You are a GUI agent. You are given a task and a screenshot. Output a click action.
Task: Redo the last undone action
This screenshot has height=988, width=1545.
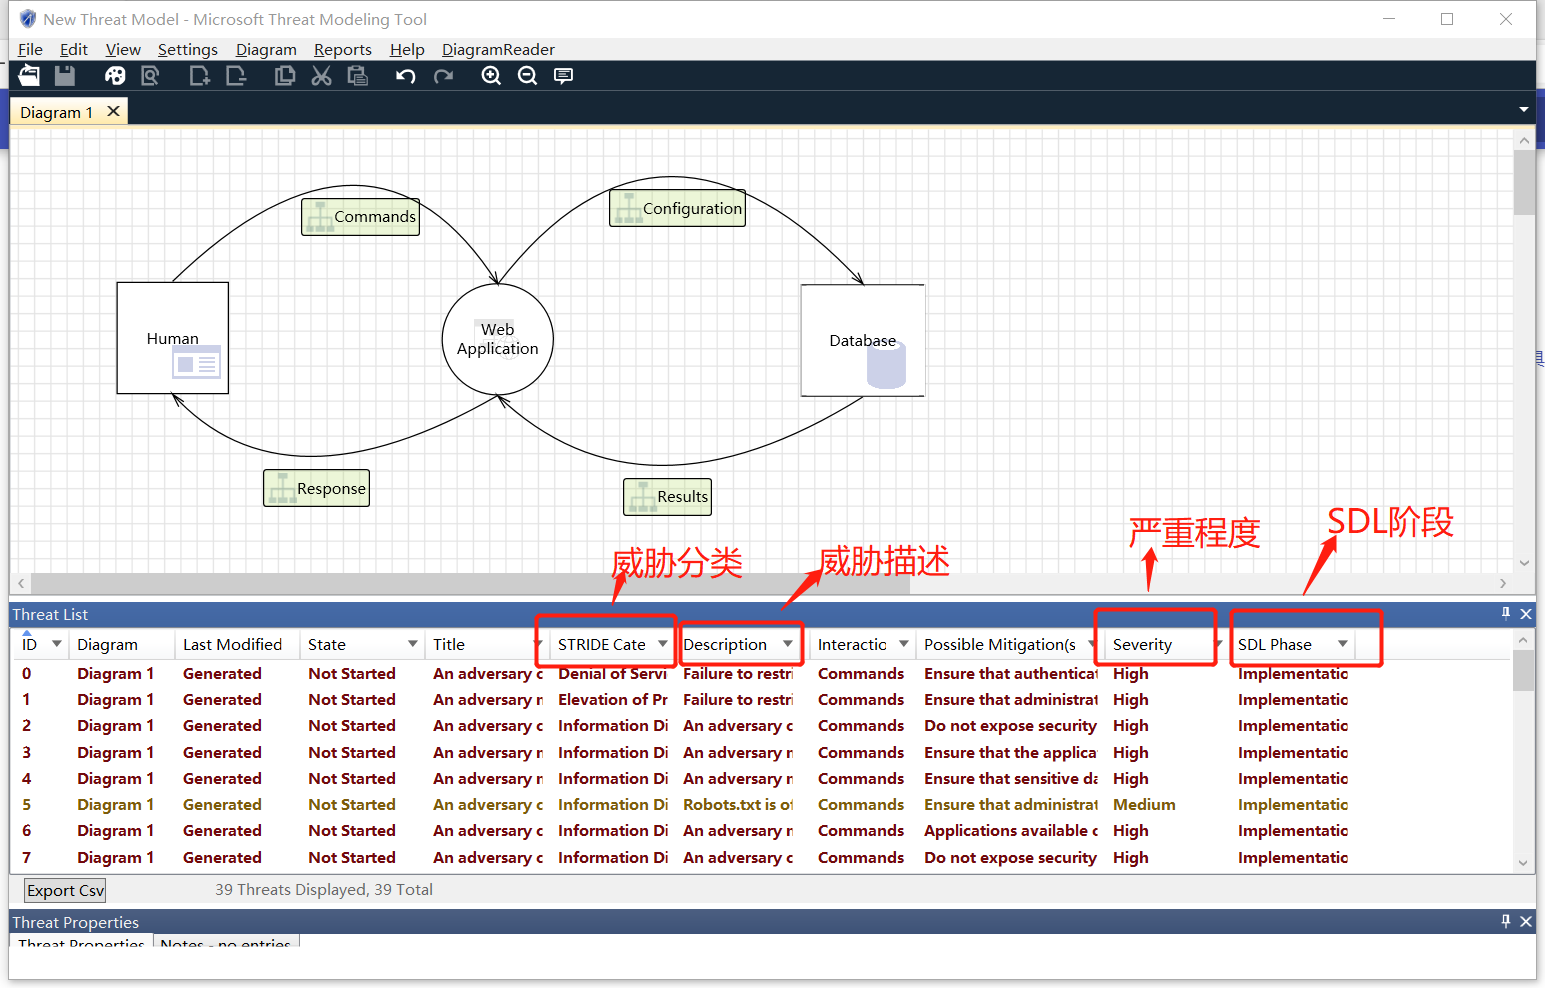coord(443,76)
